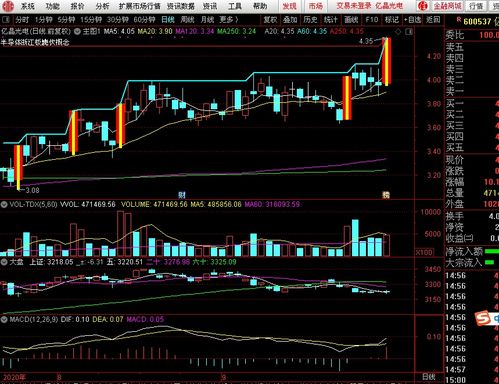Open the 更多 period options
Screen dimensions: 499x384
(x=229, y=20)
